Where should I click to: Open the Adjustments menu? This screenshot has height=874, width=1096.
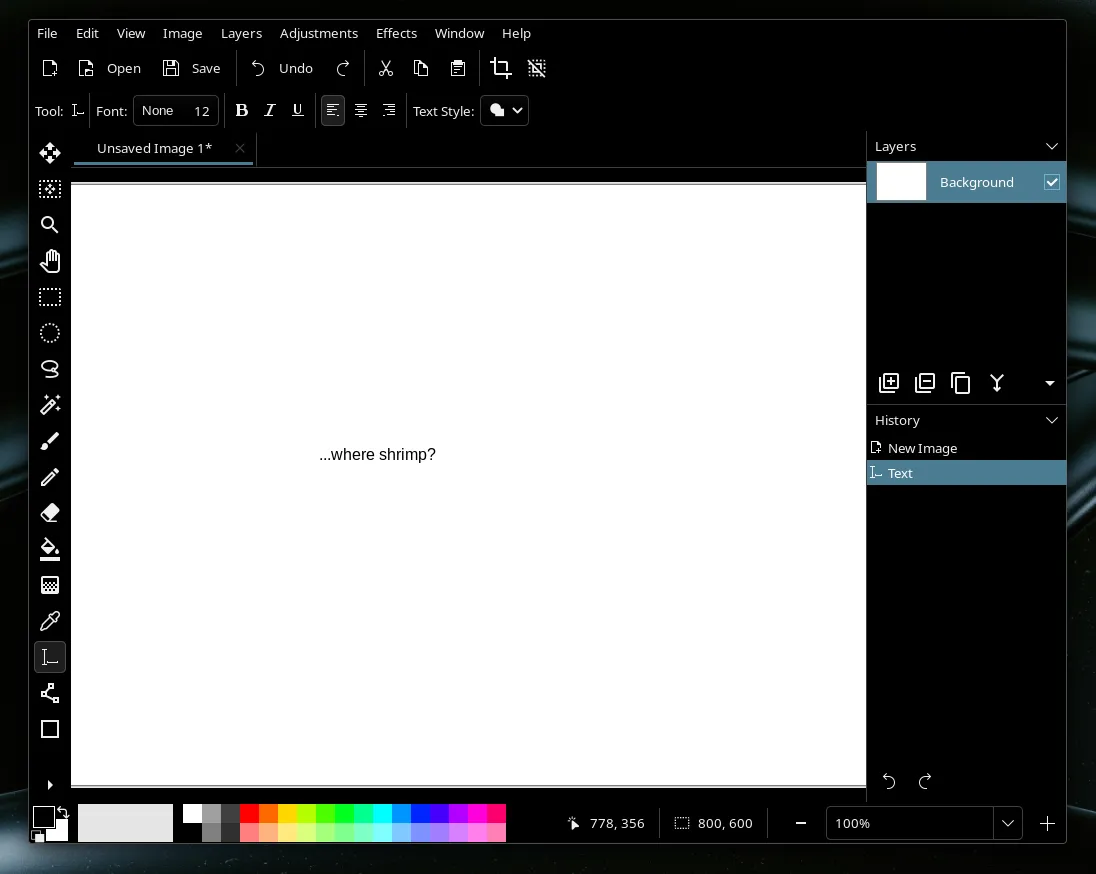[319, 33]
